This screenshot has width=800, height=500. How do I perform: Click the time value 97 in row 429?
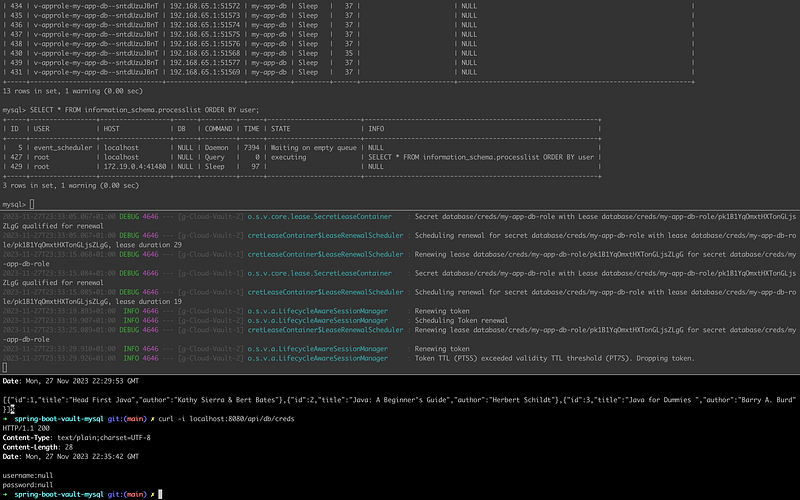(x=255, y=166)
